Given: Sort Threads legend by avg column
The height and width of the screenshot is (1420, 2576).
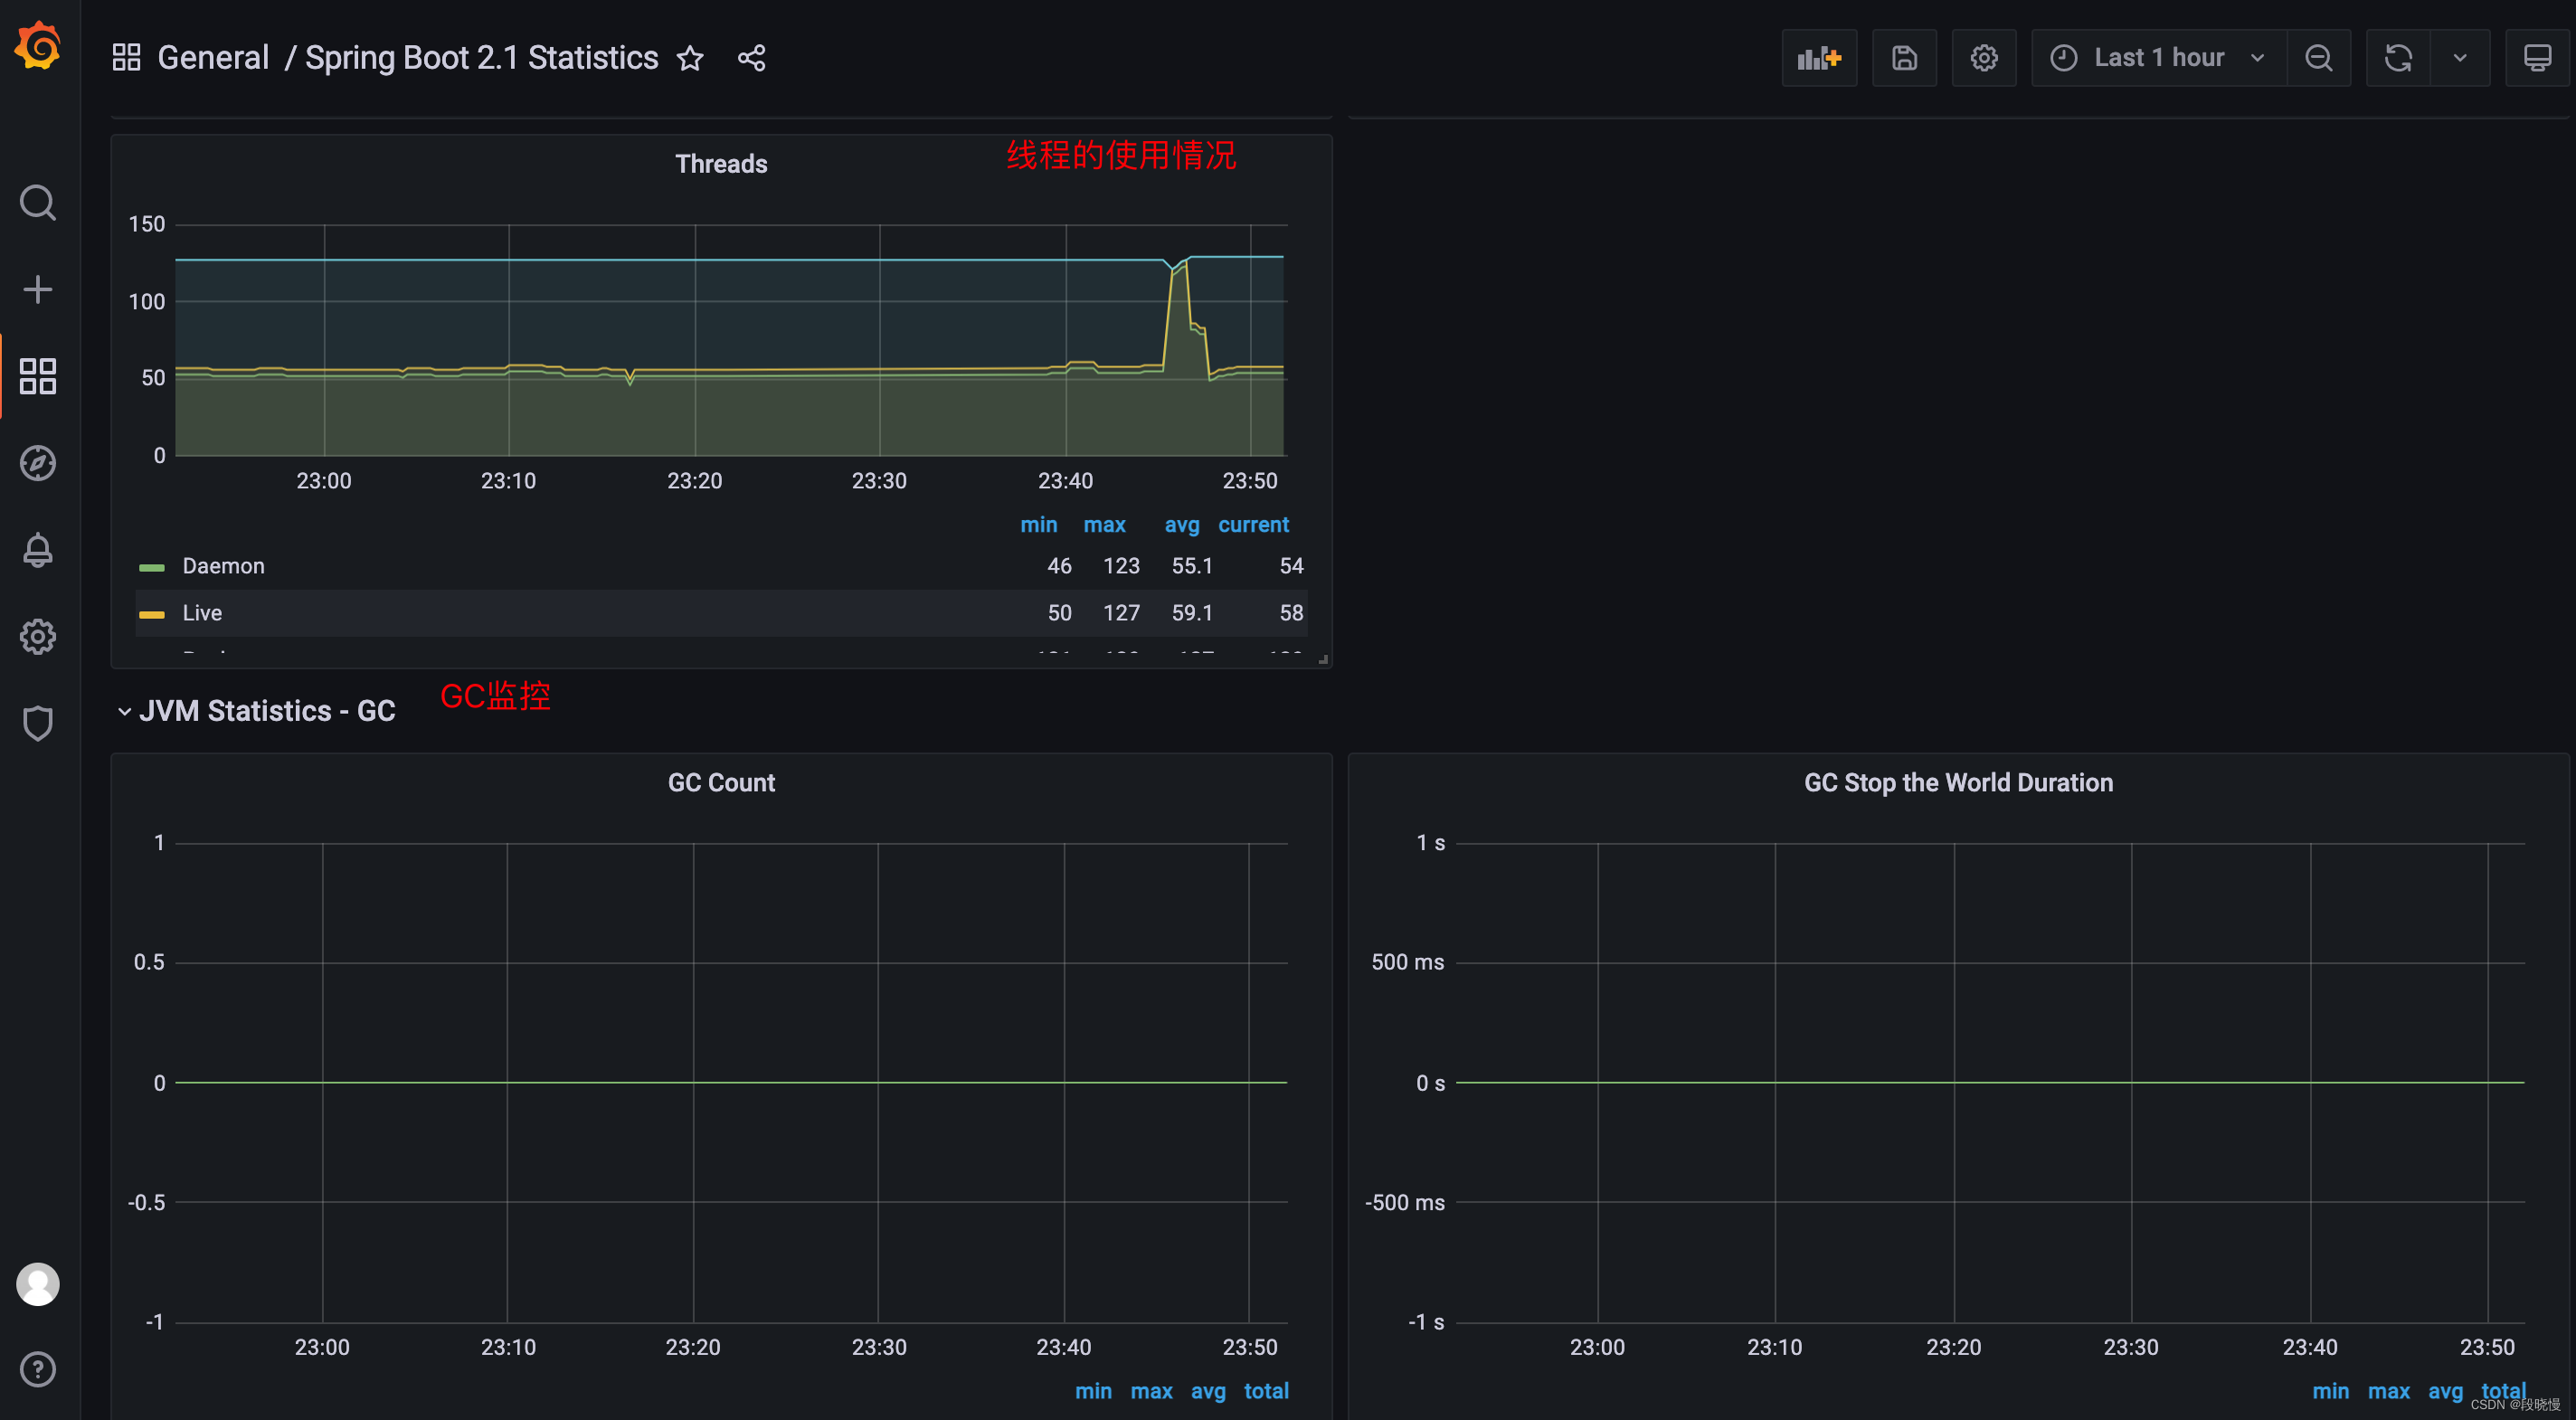Looking at the screenshot, I should tap(1181, 525).
